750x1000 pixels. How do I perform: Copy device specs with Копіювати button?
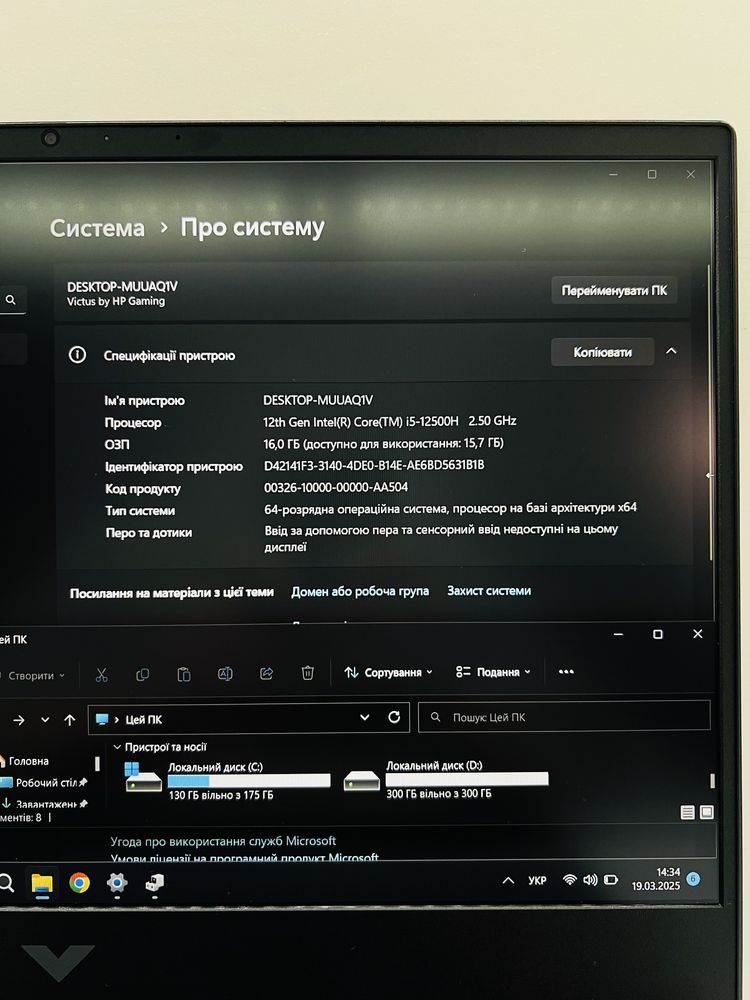[x=602, y=352]
